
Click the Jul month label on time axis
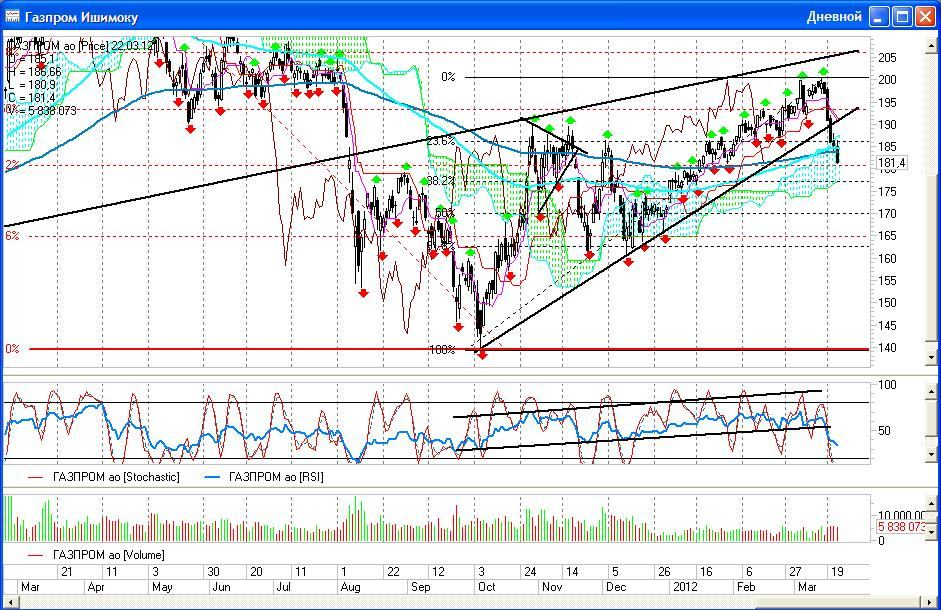[283, 587]
